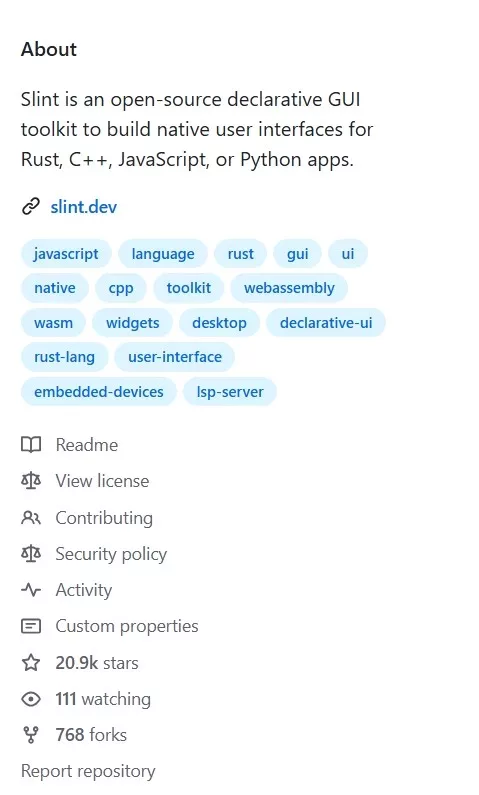Image resolution: width=479 pixels, height=795 pixels.
Task: Select the lsp-server topic tag
Action: 230,392
